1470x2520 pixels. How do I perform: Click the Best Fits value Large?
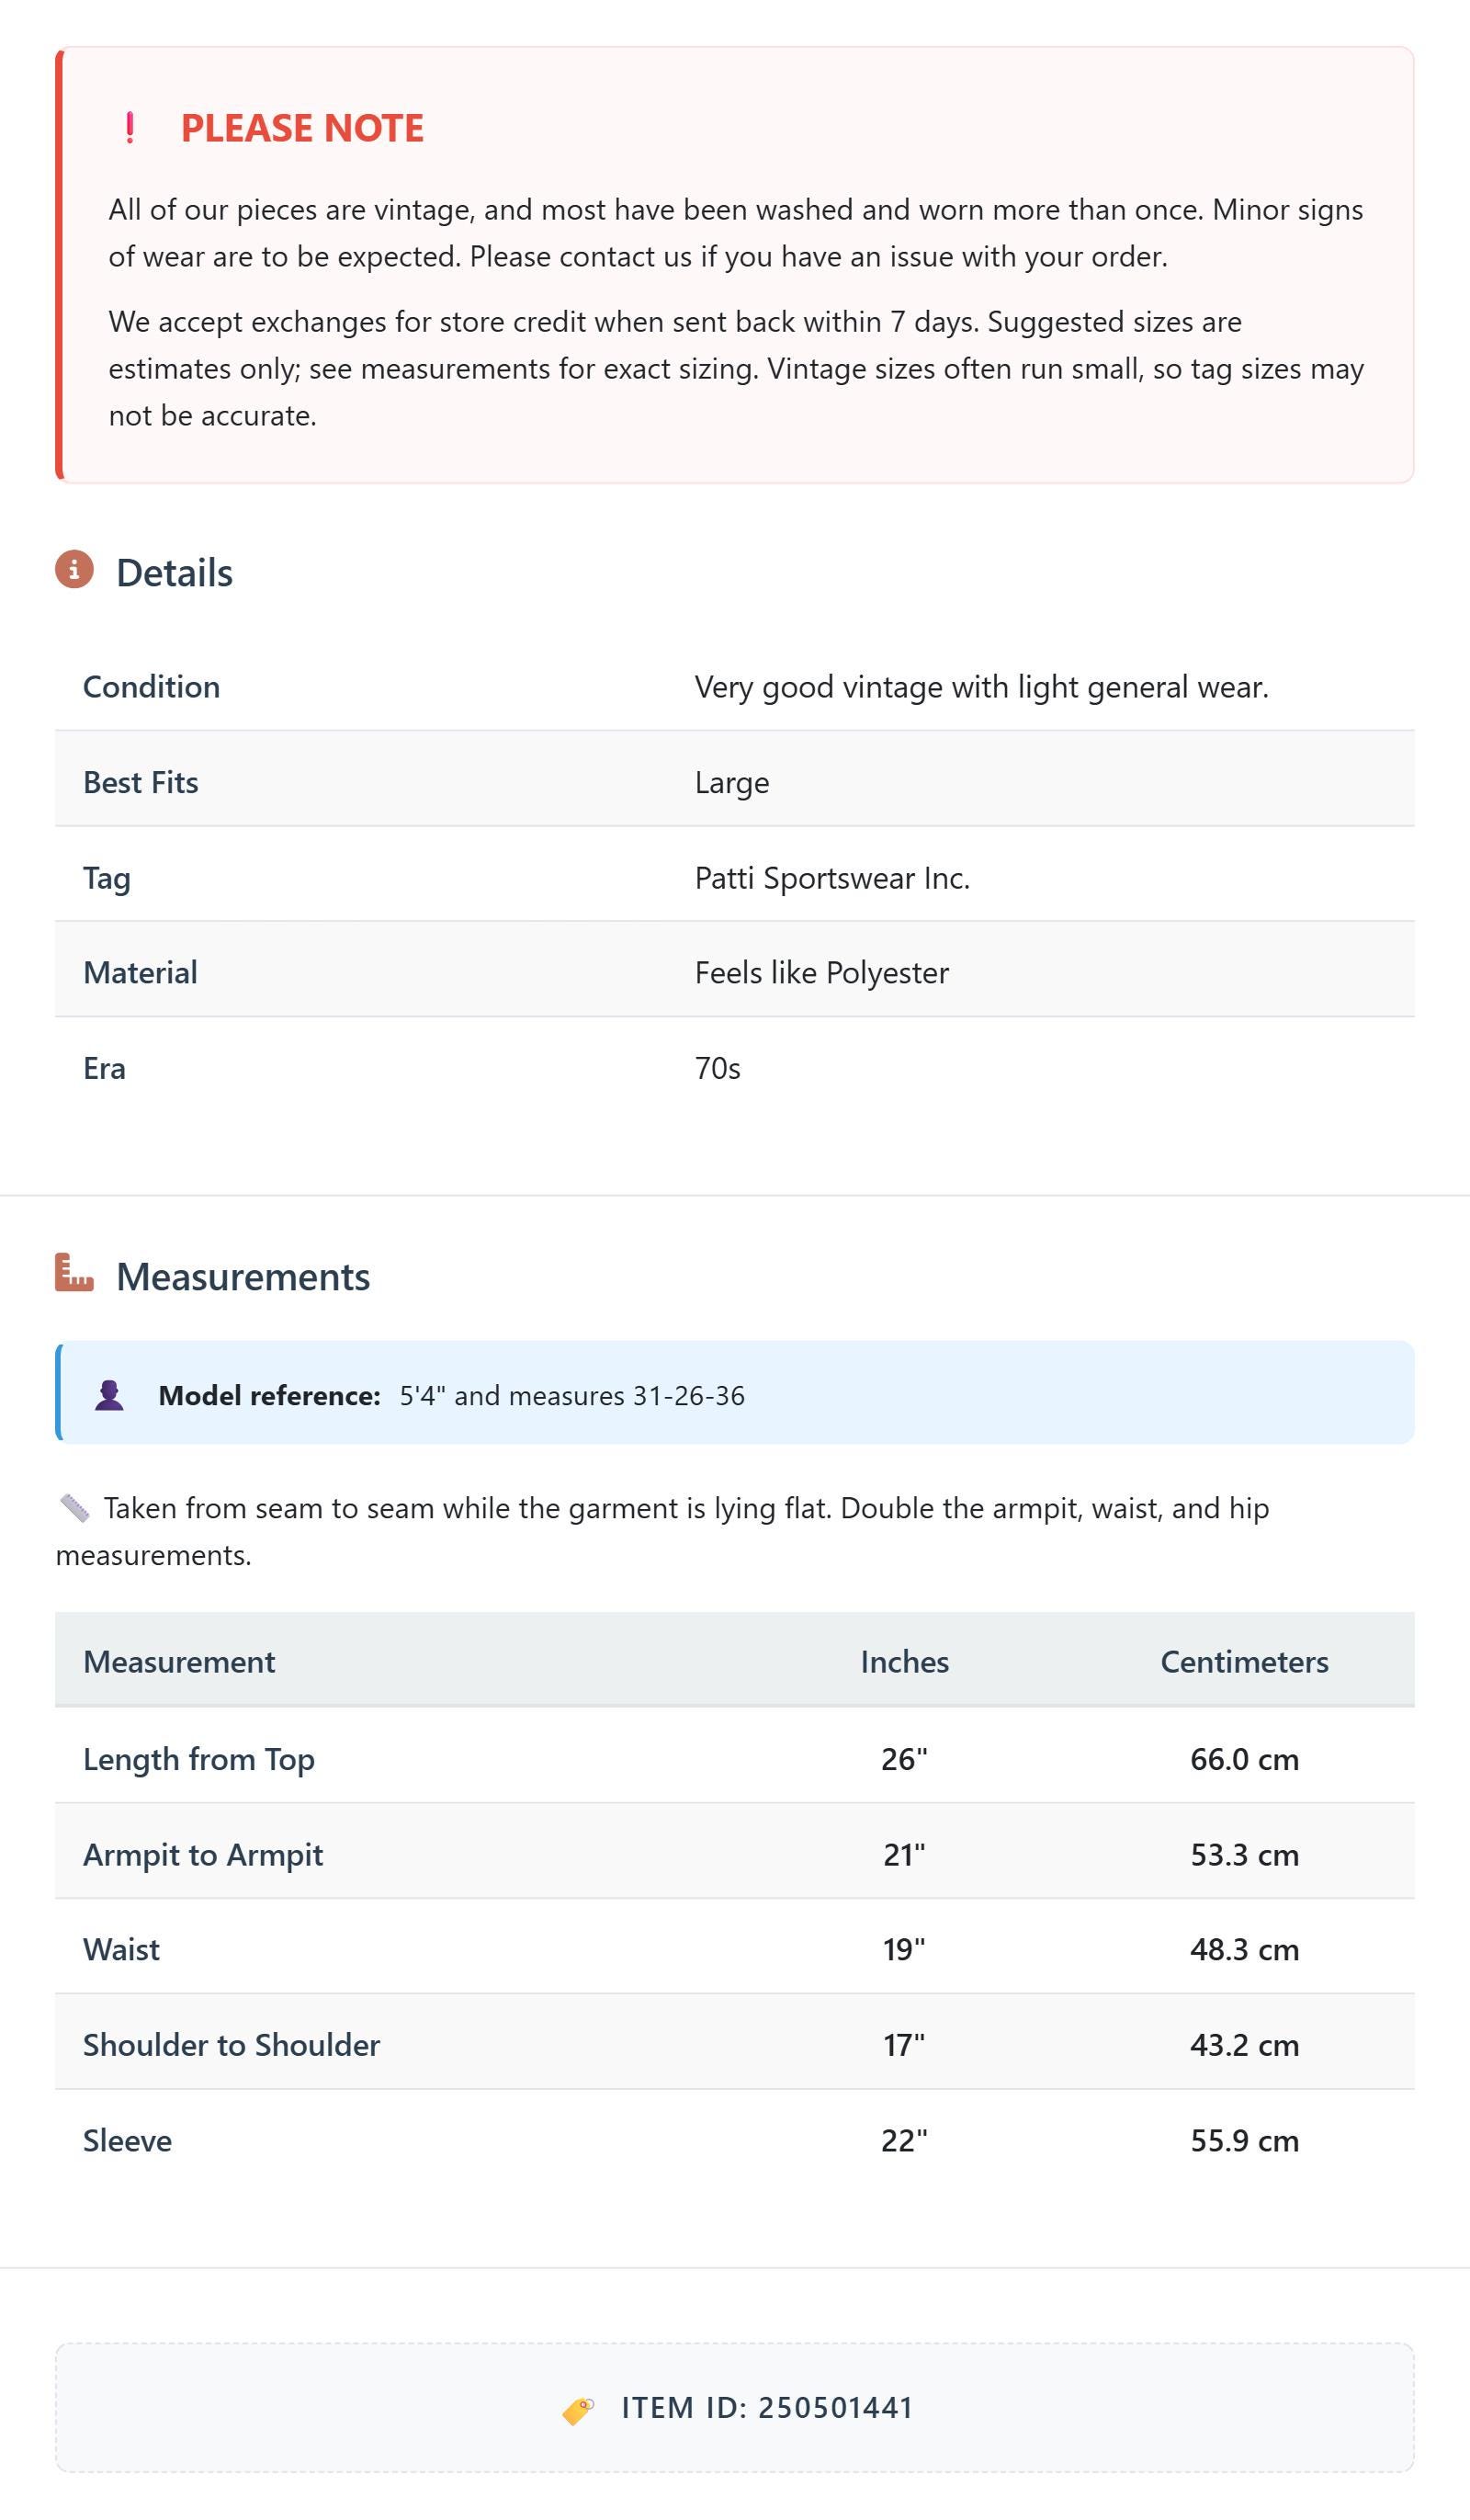click(732, 783)
